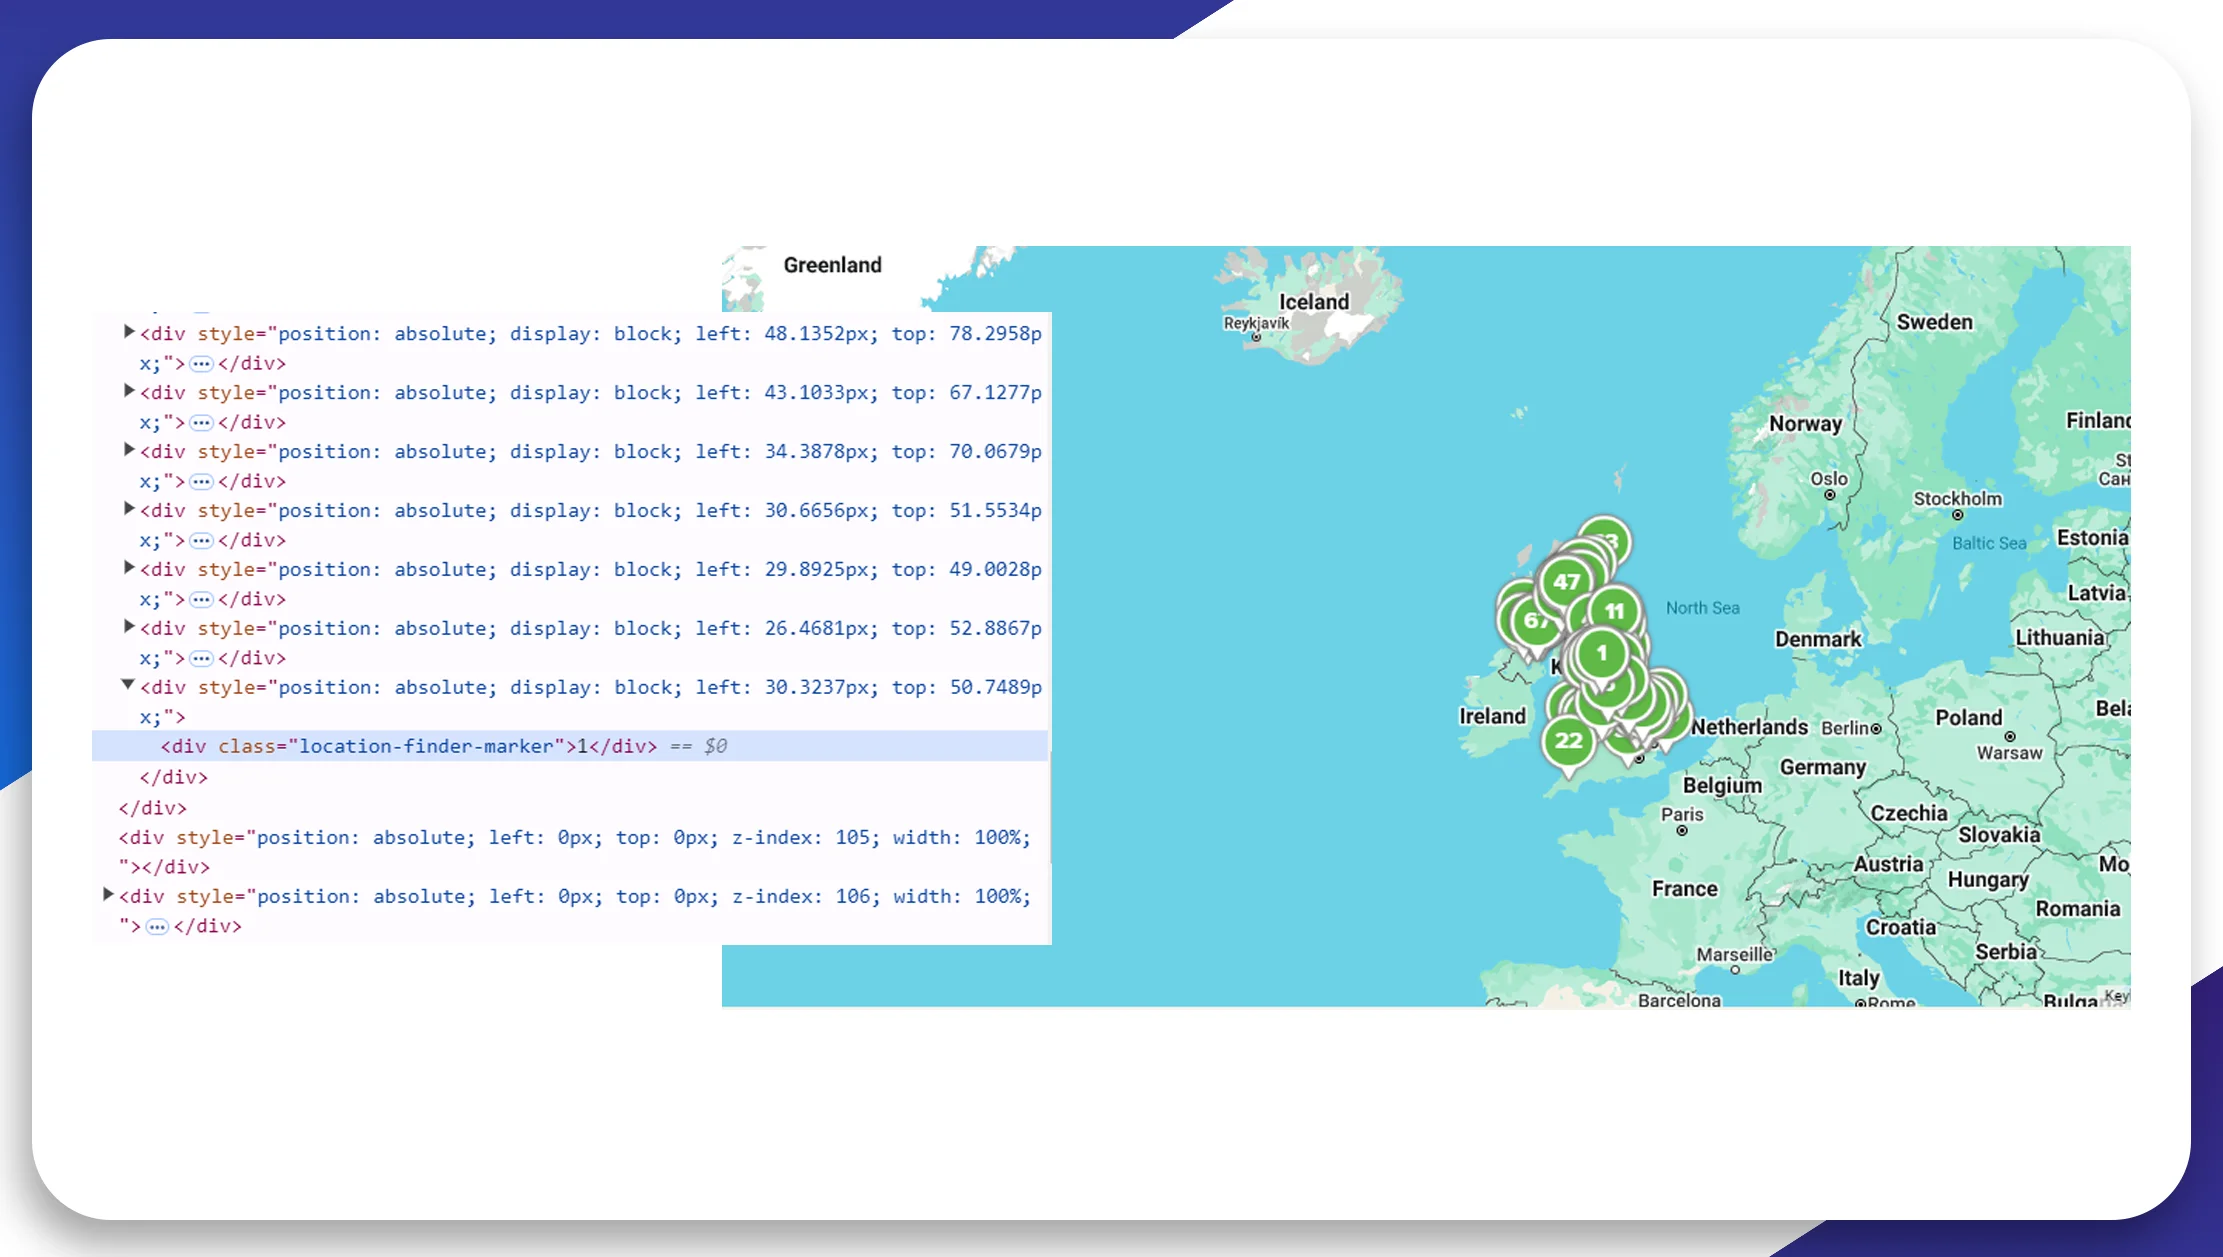Click the Netherlands label on the map

pyautogui.click(x=1749, y=727)
